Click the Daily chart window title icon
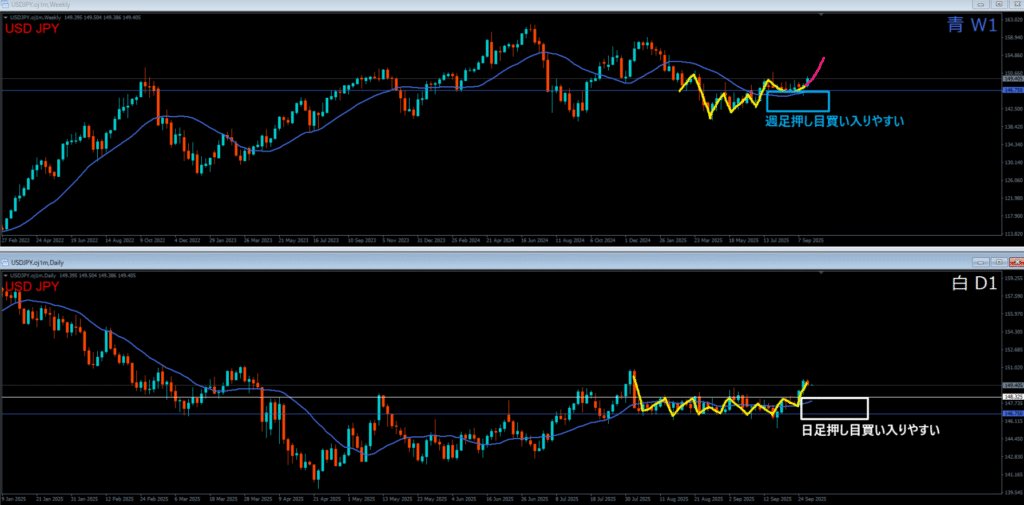The image size is (1024, 505). pos(6,262)
